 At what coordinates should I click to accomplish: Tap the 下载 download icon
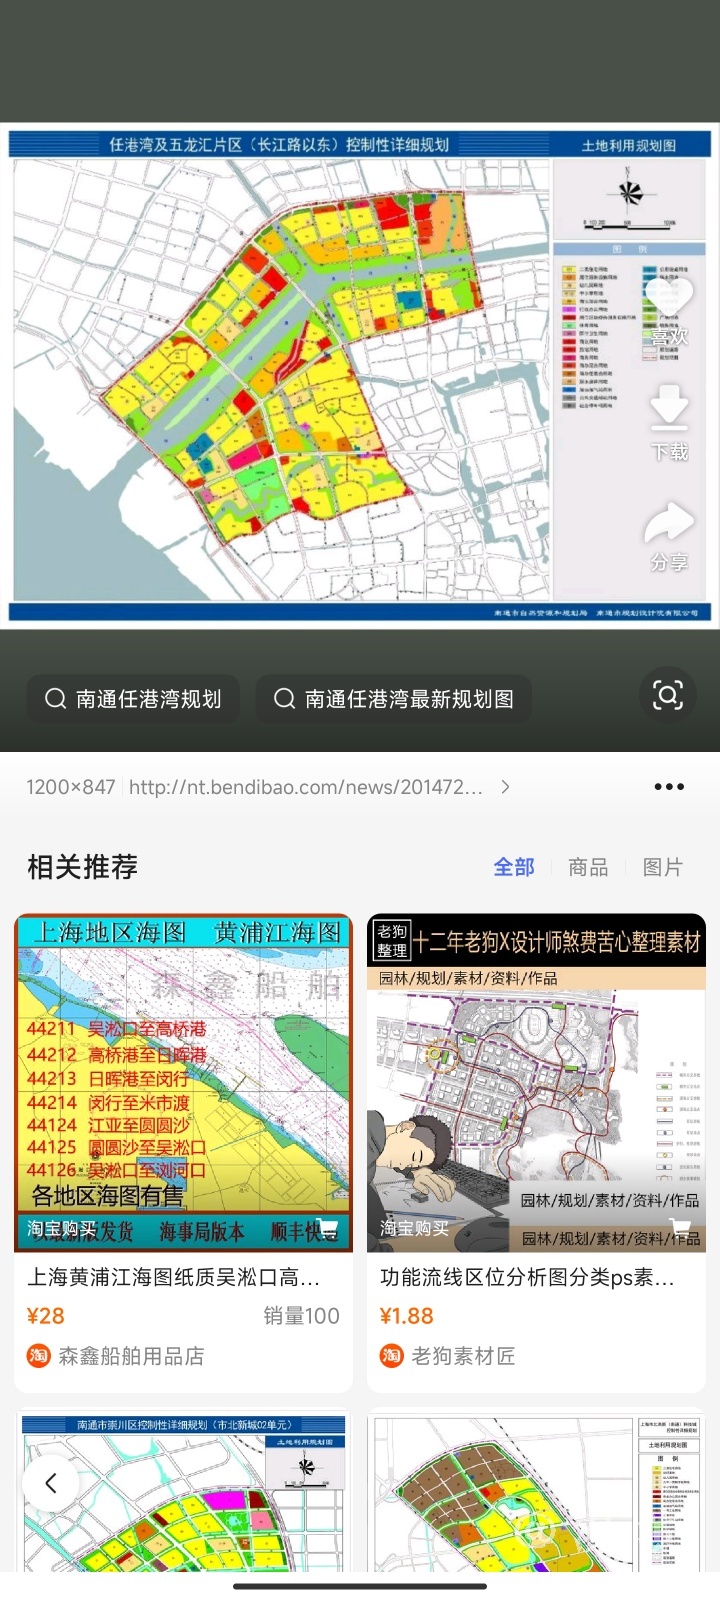668,408
